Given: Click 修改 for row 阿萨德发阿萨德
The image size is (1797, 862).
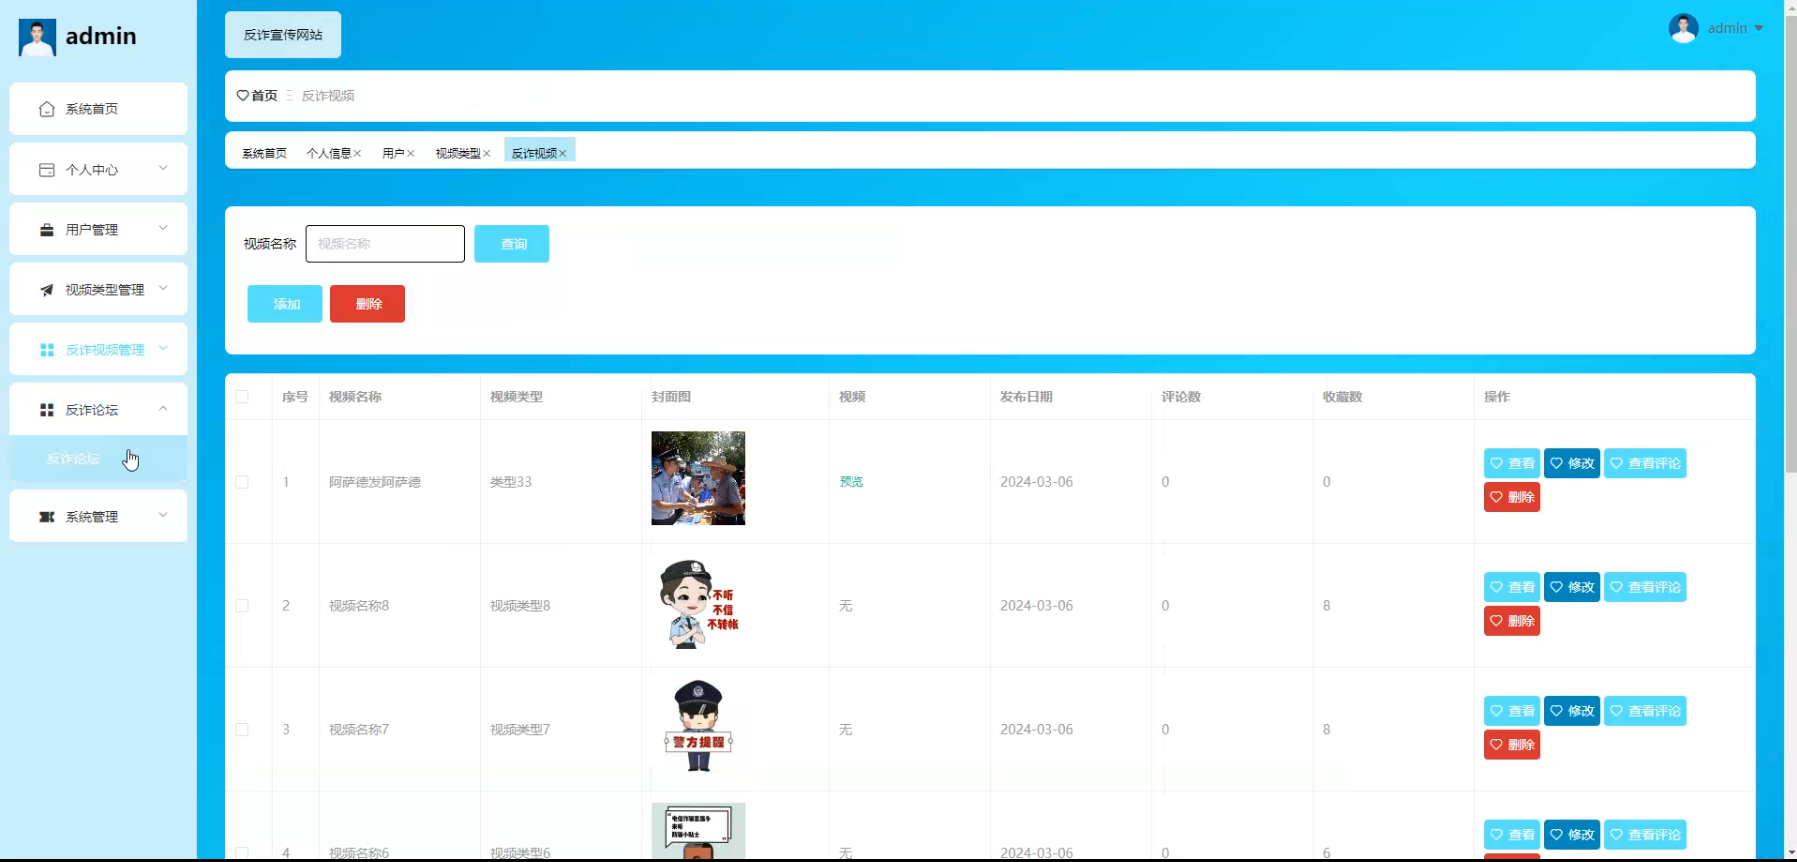Looking at the screenshot, I should click(x=1572, y=463).
